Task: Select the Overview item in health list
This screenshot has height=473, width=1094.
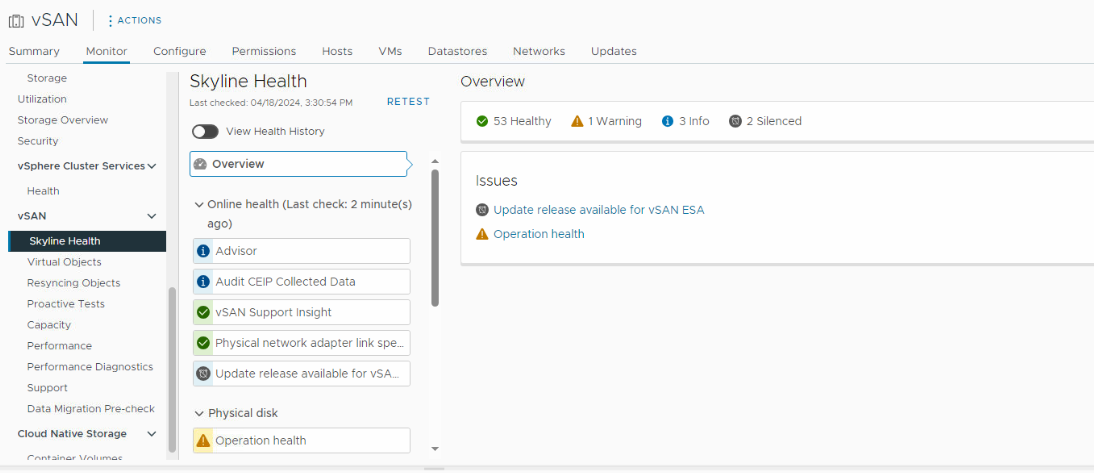Action: coord(298,164)
